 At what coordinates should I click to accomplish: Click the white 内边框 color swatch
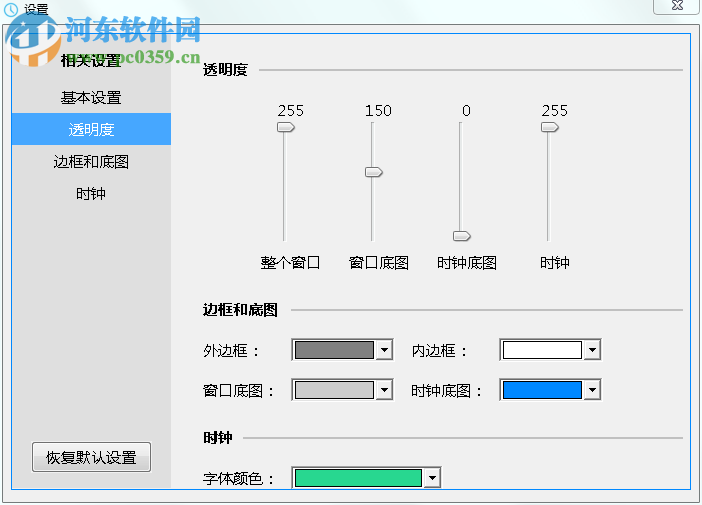click(542, 350)
